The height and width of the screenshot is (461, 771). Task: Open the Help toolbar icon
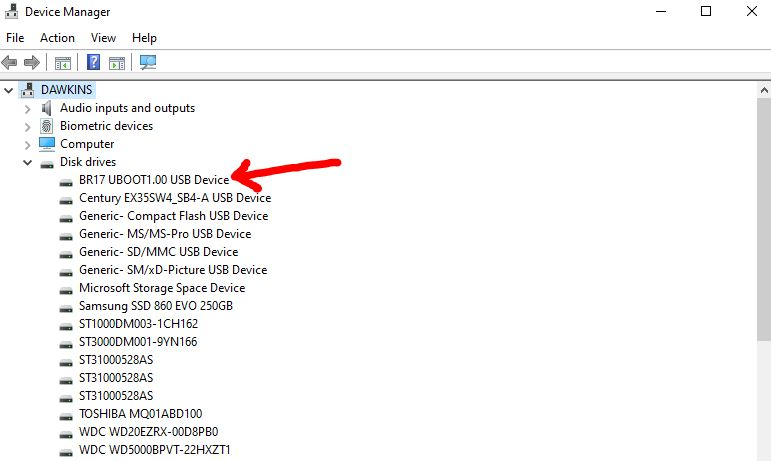[x=93, y=62]
